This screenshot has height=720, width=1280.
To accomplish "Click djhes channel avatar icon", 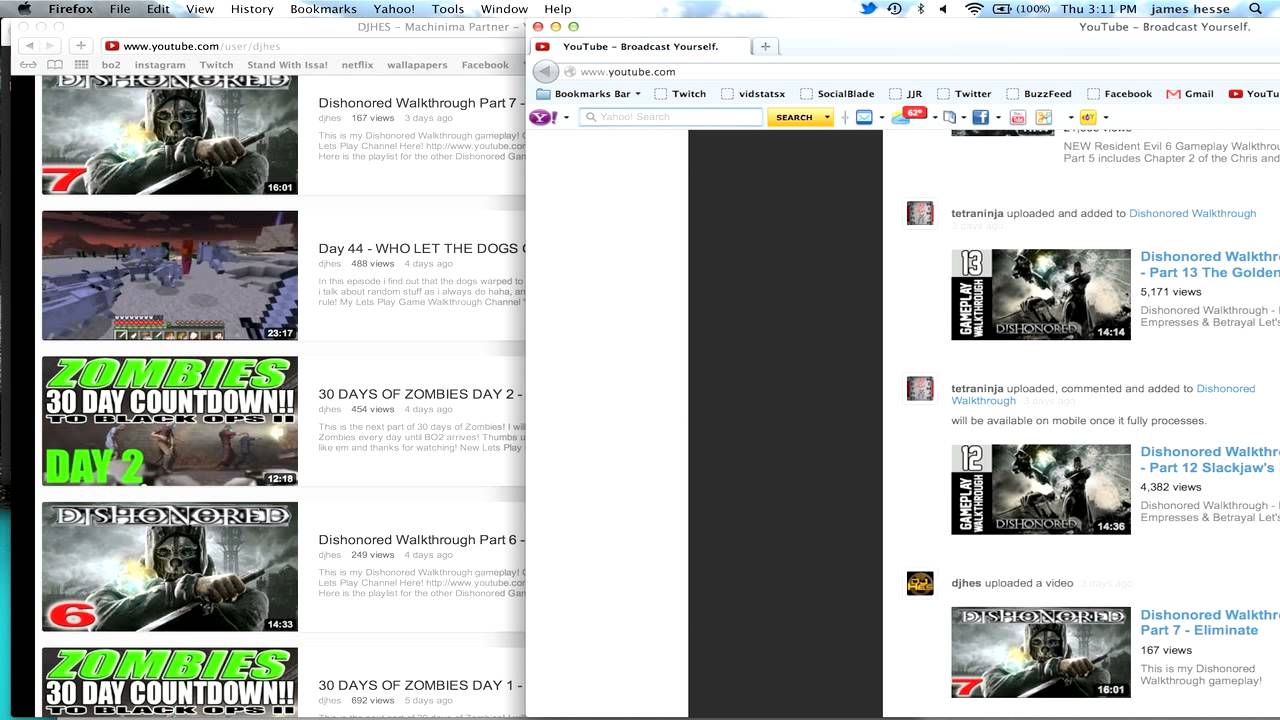I will tap(920, 583).
